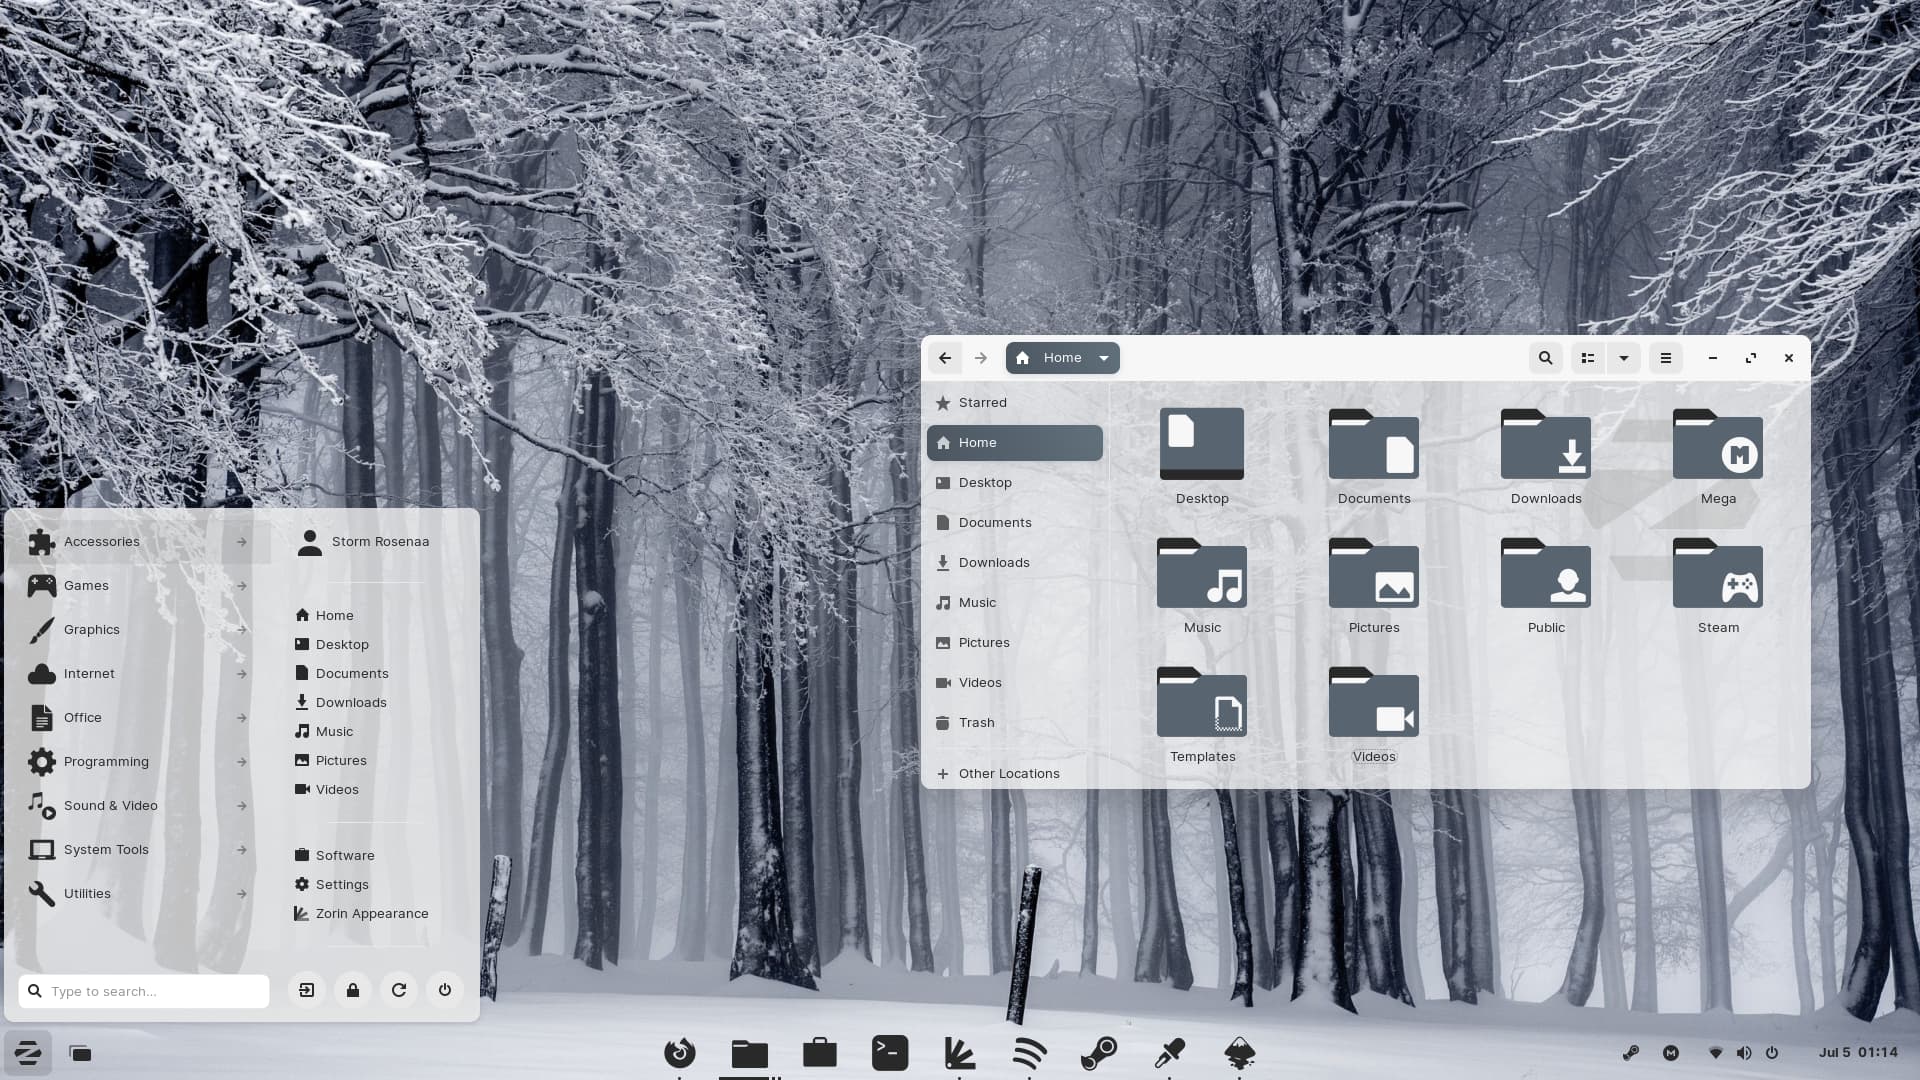Select Home in Files sidebar
The image size is (1920, 1080).
coord(1015,442)
